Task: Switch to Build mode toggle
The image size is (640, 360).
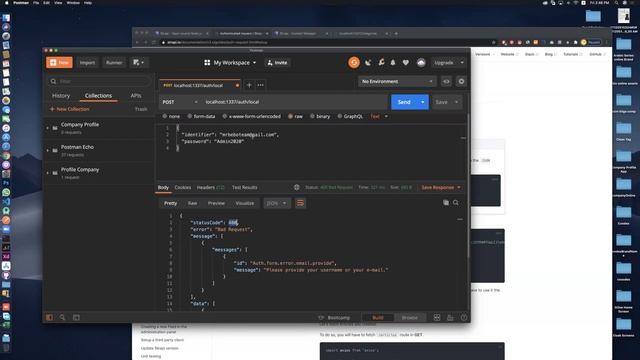Action: (378, 317)
